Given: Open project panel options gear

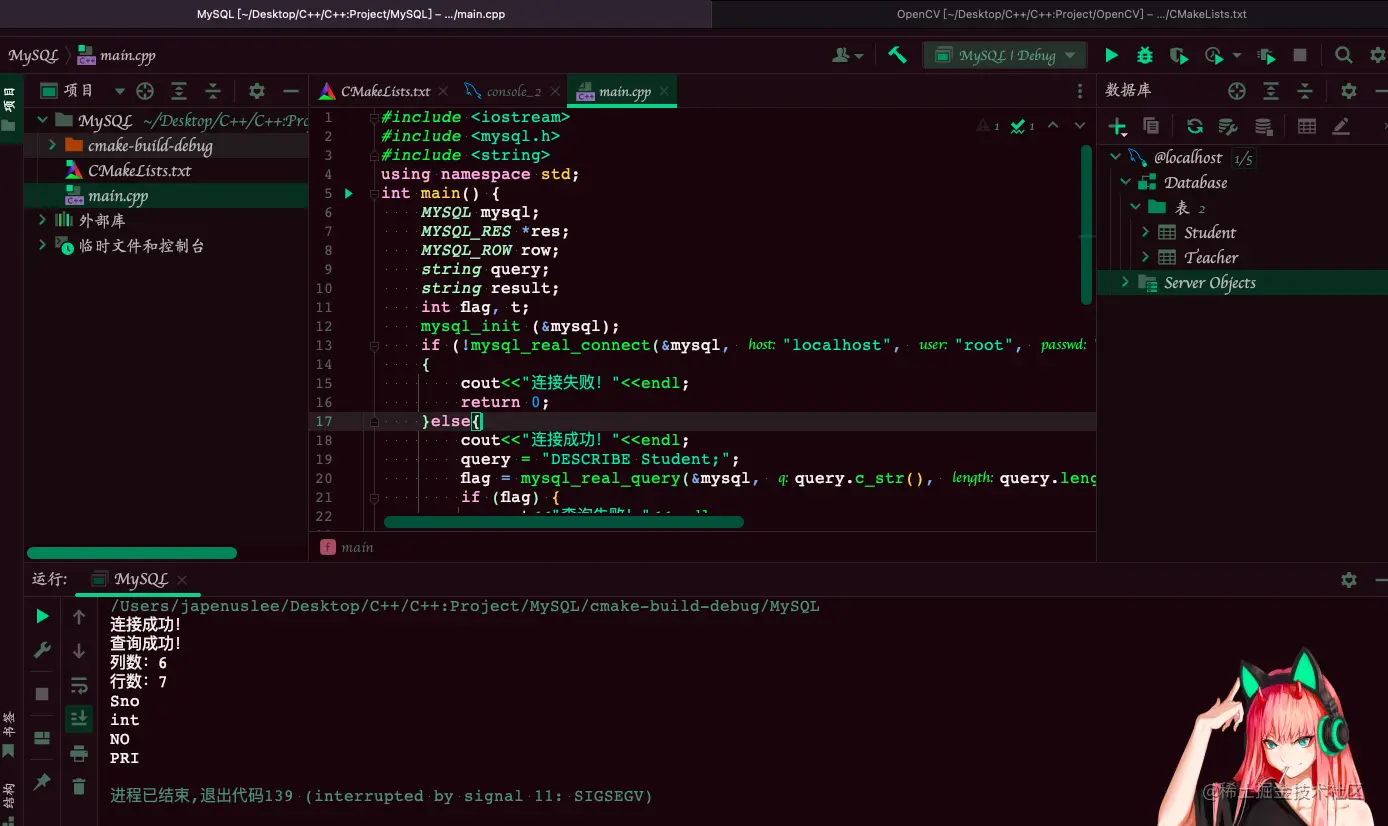Looking at the screenshot, I should (x=257, y=91).
